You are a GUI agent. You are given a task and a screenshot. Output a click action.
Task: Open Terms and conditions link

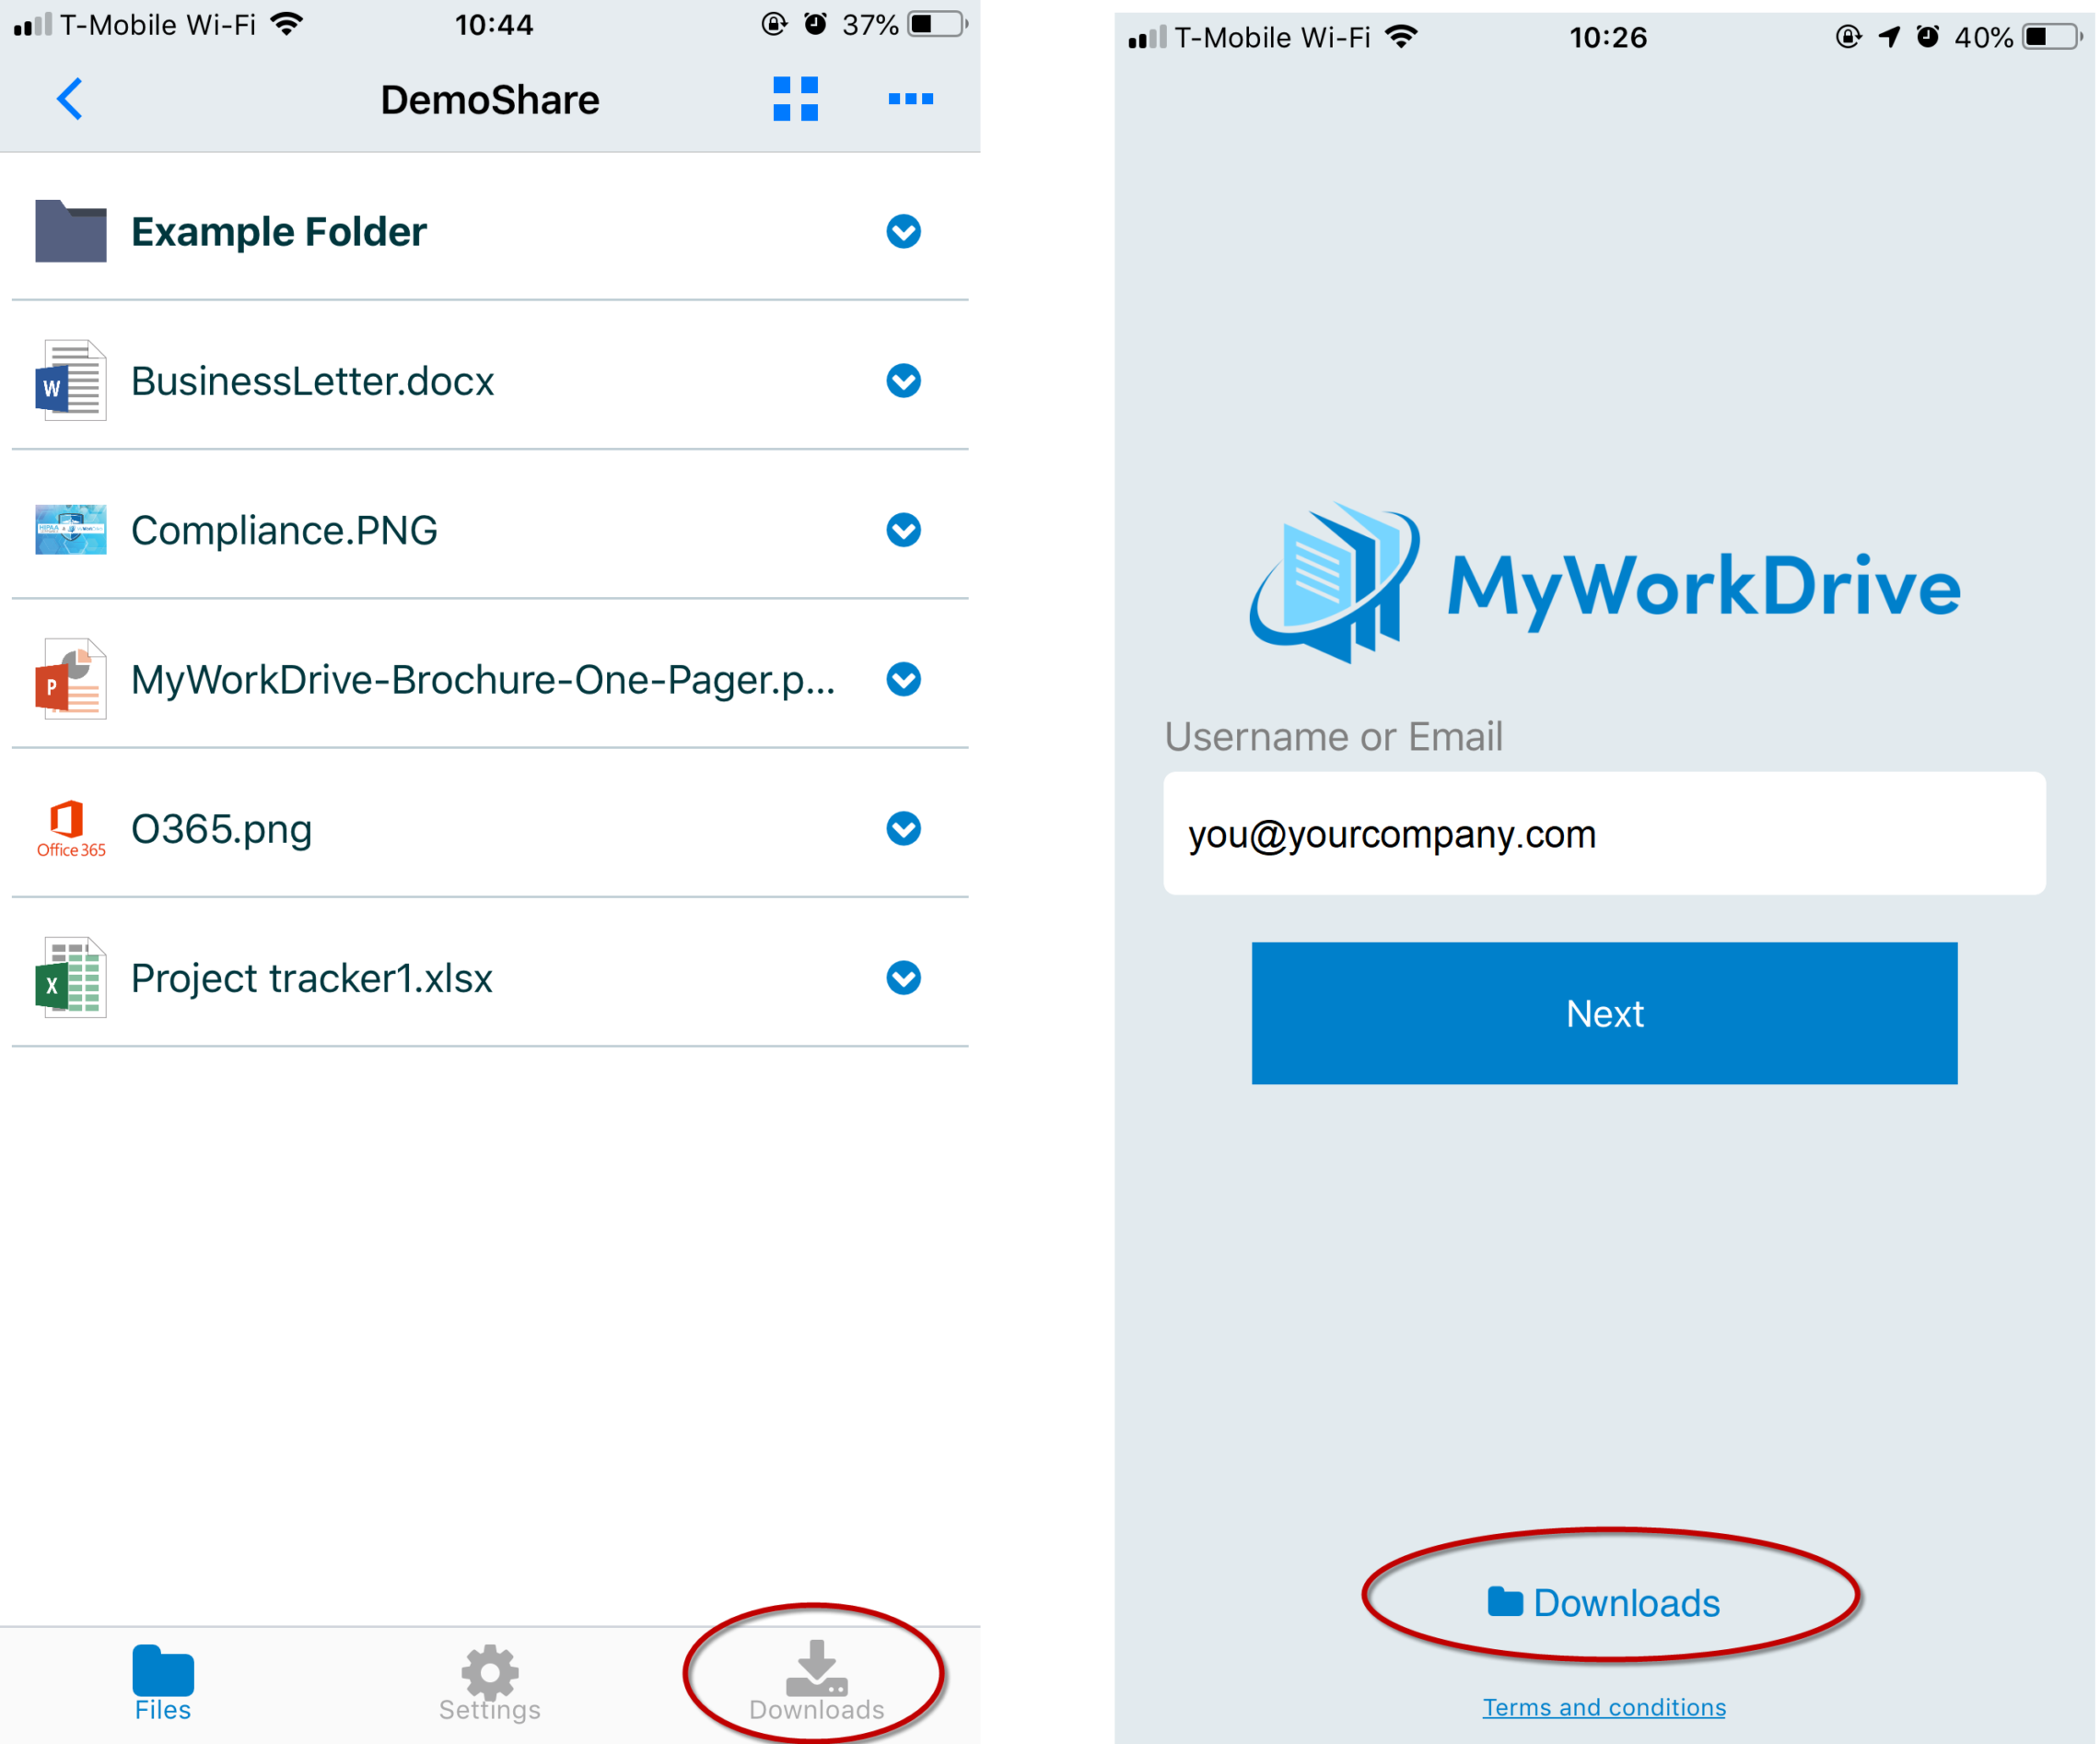coord(1603,1707)
